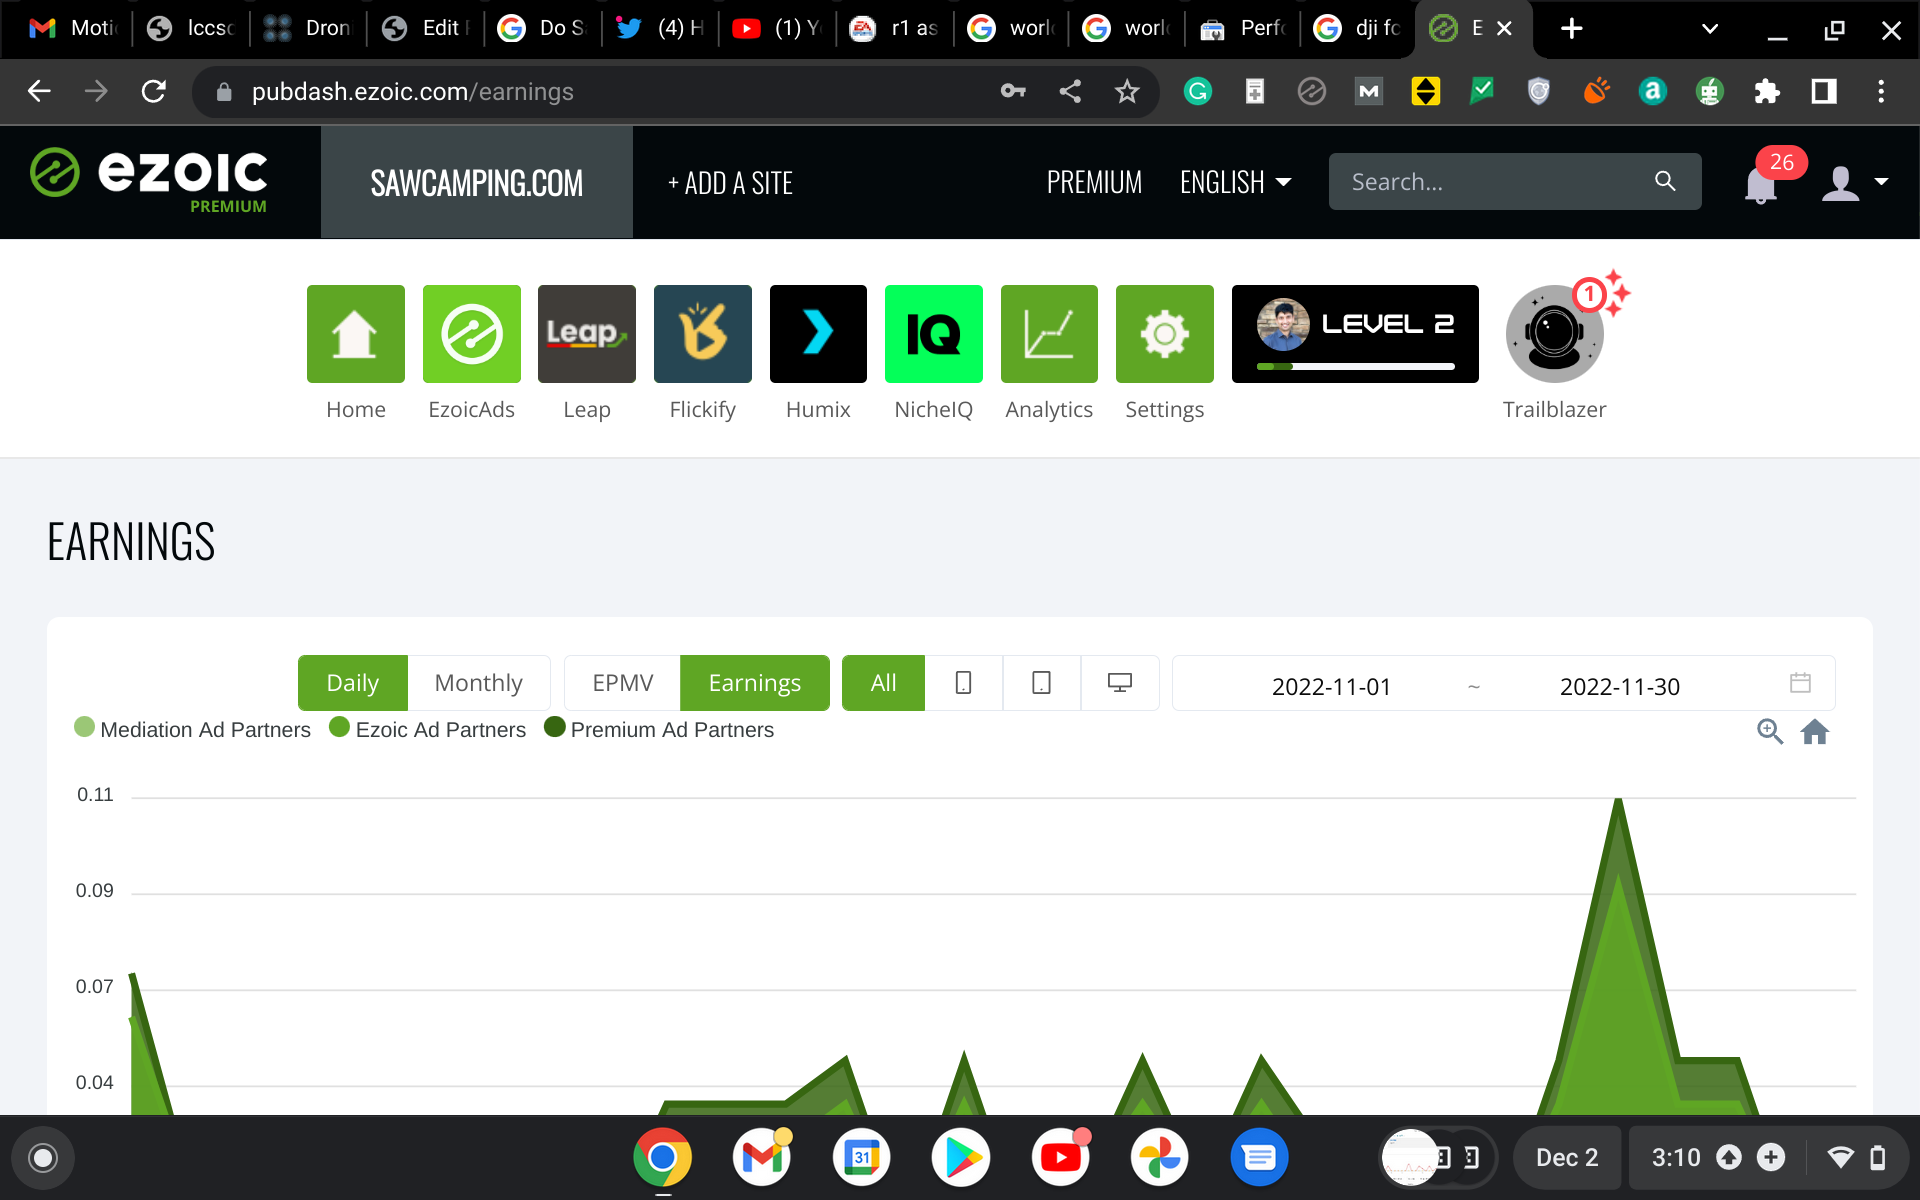Click the Ezoic Premium logo
Screen dimensions: 1920x1200
pyautogui.click(x=148, y=180)
